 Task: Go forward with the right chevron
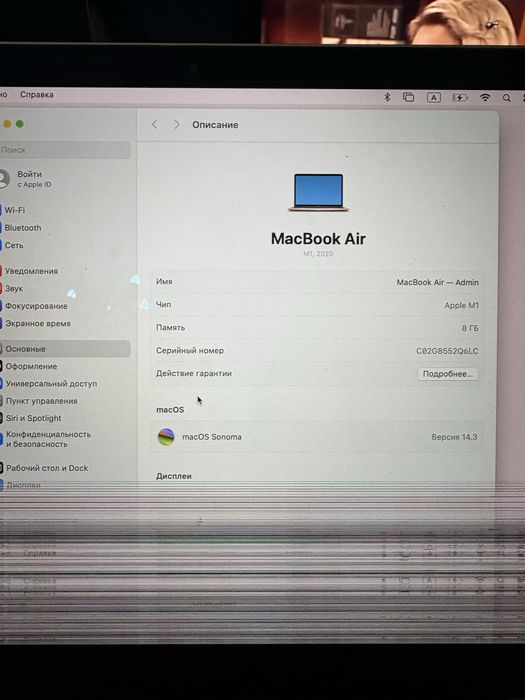pyautogui.click(x=177, y=125)
